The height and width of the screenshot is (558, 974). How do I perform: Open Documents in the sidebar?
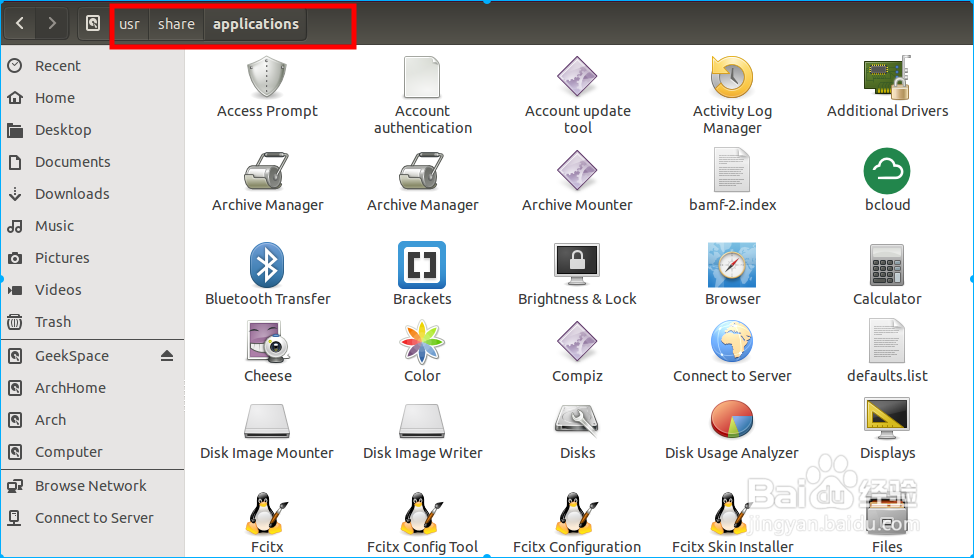coord(93,162)
